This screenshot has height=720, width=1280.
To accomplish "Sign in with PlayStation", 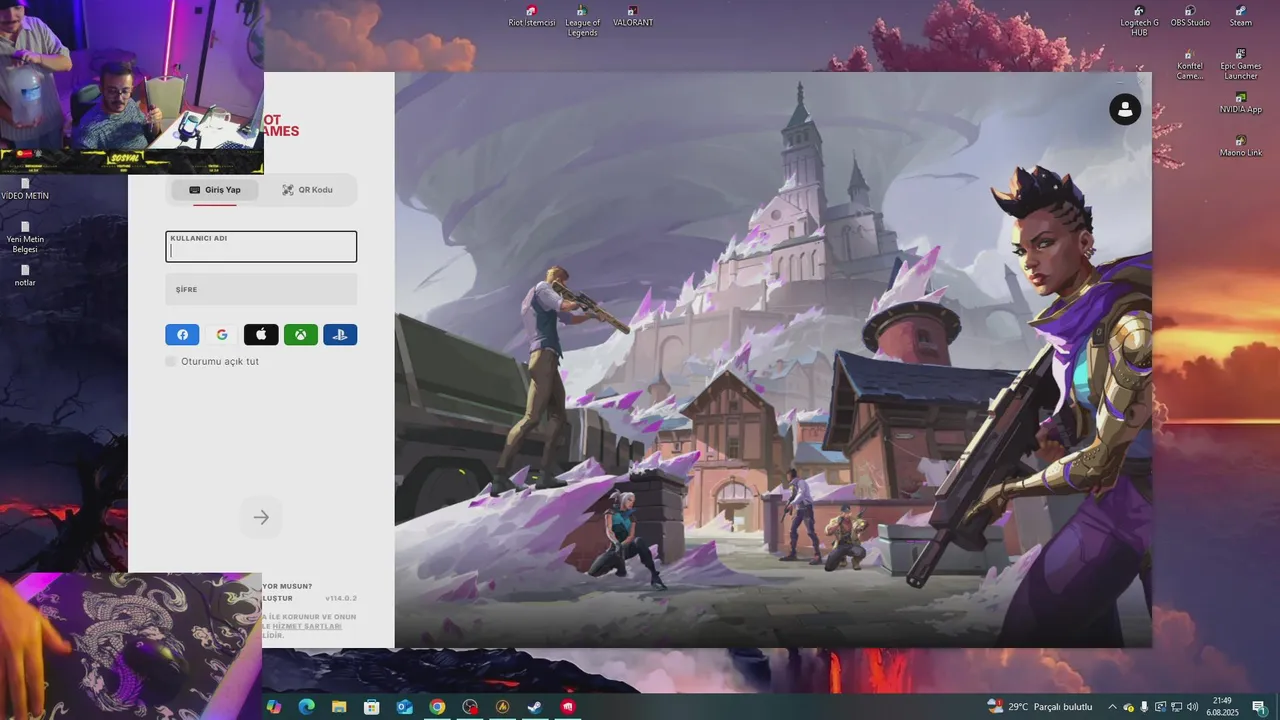I will click(x=340, y=335).
